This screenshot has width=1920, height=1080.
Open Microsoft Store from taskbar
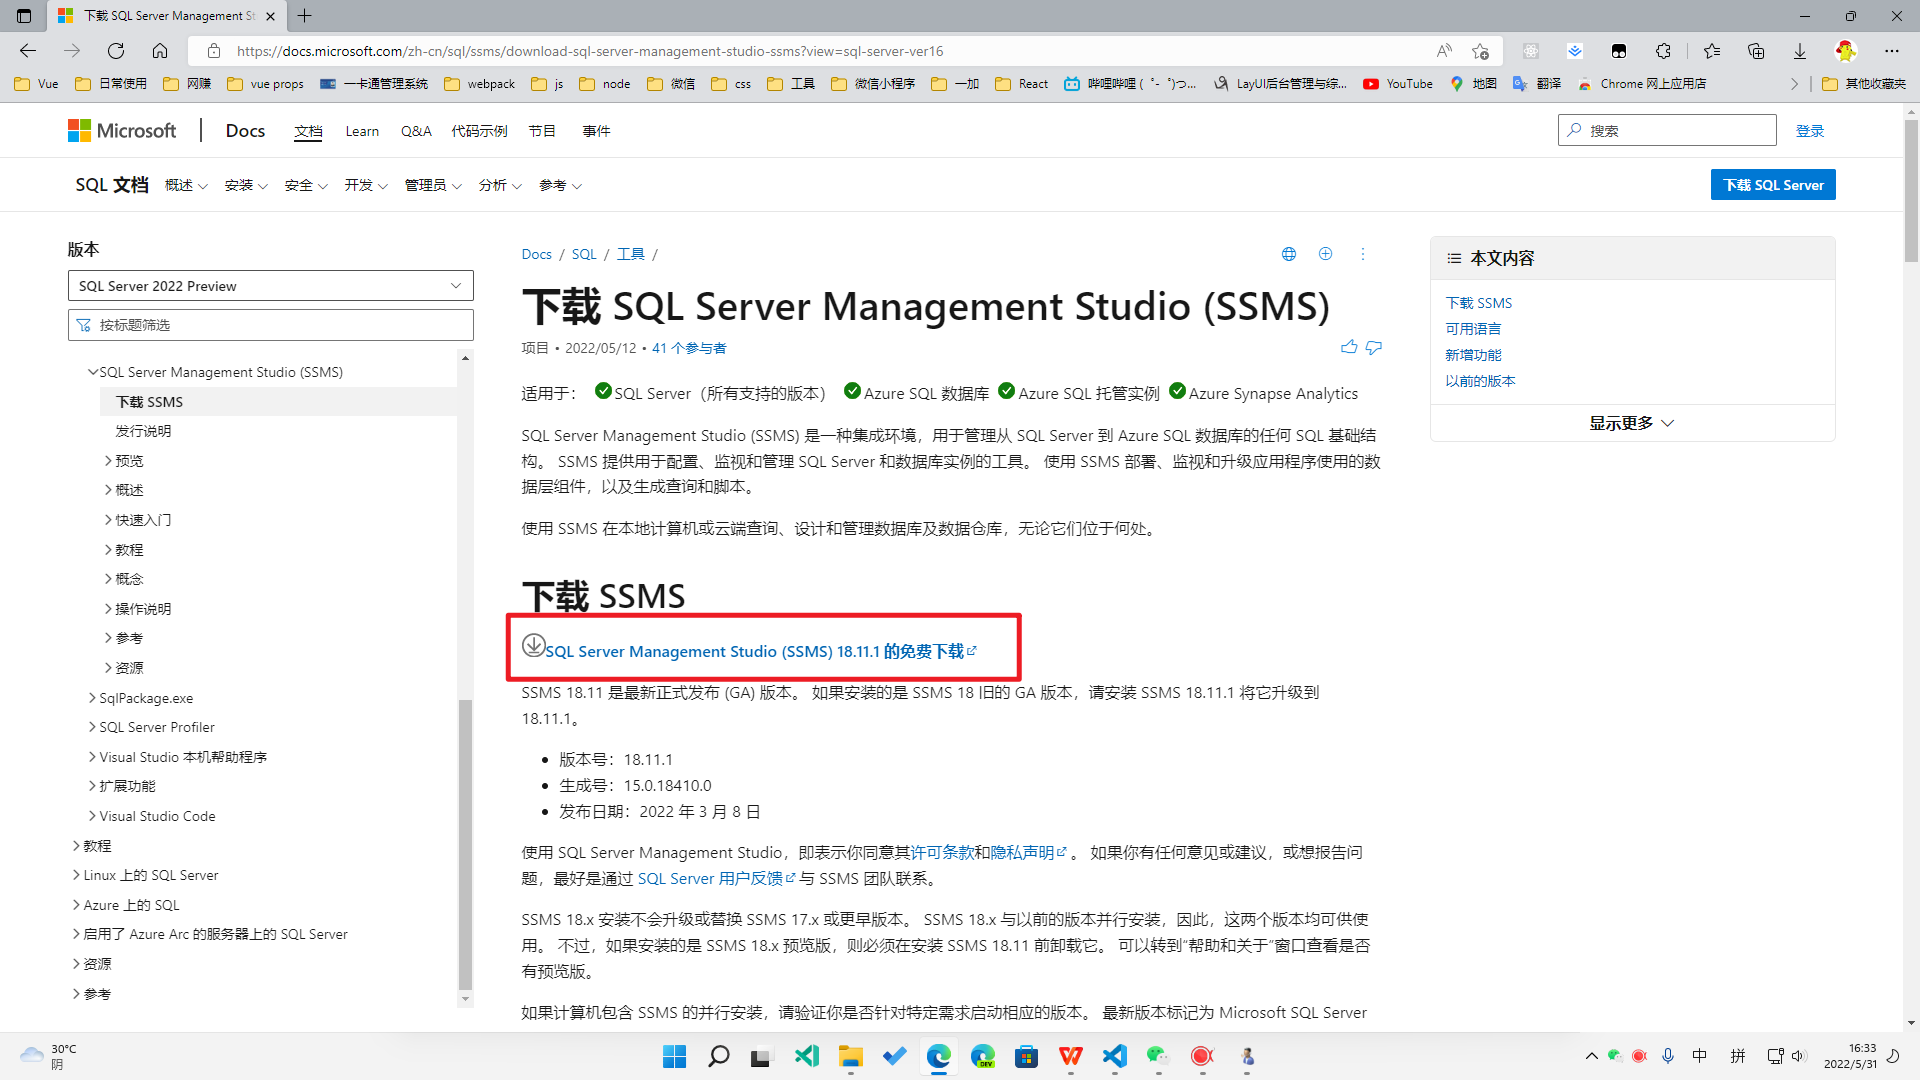point(1027,1056)
